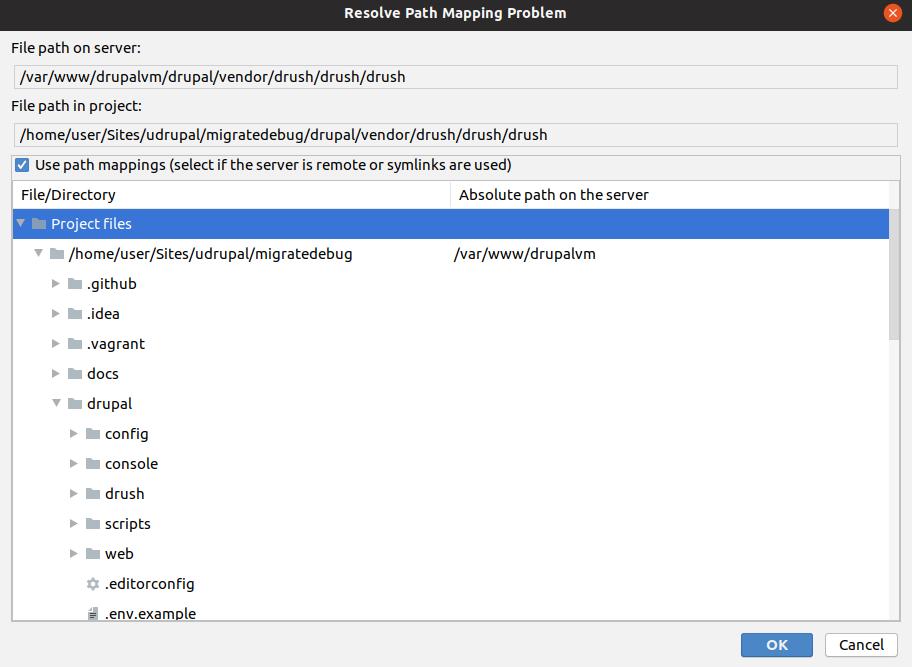Screen dimensions: 912x667
Task: Select the scripts tree row
Action: tap(451, 524)
